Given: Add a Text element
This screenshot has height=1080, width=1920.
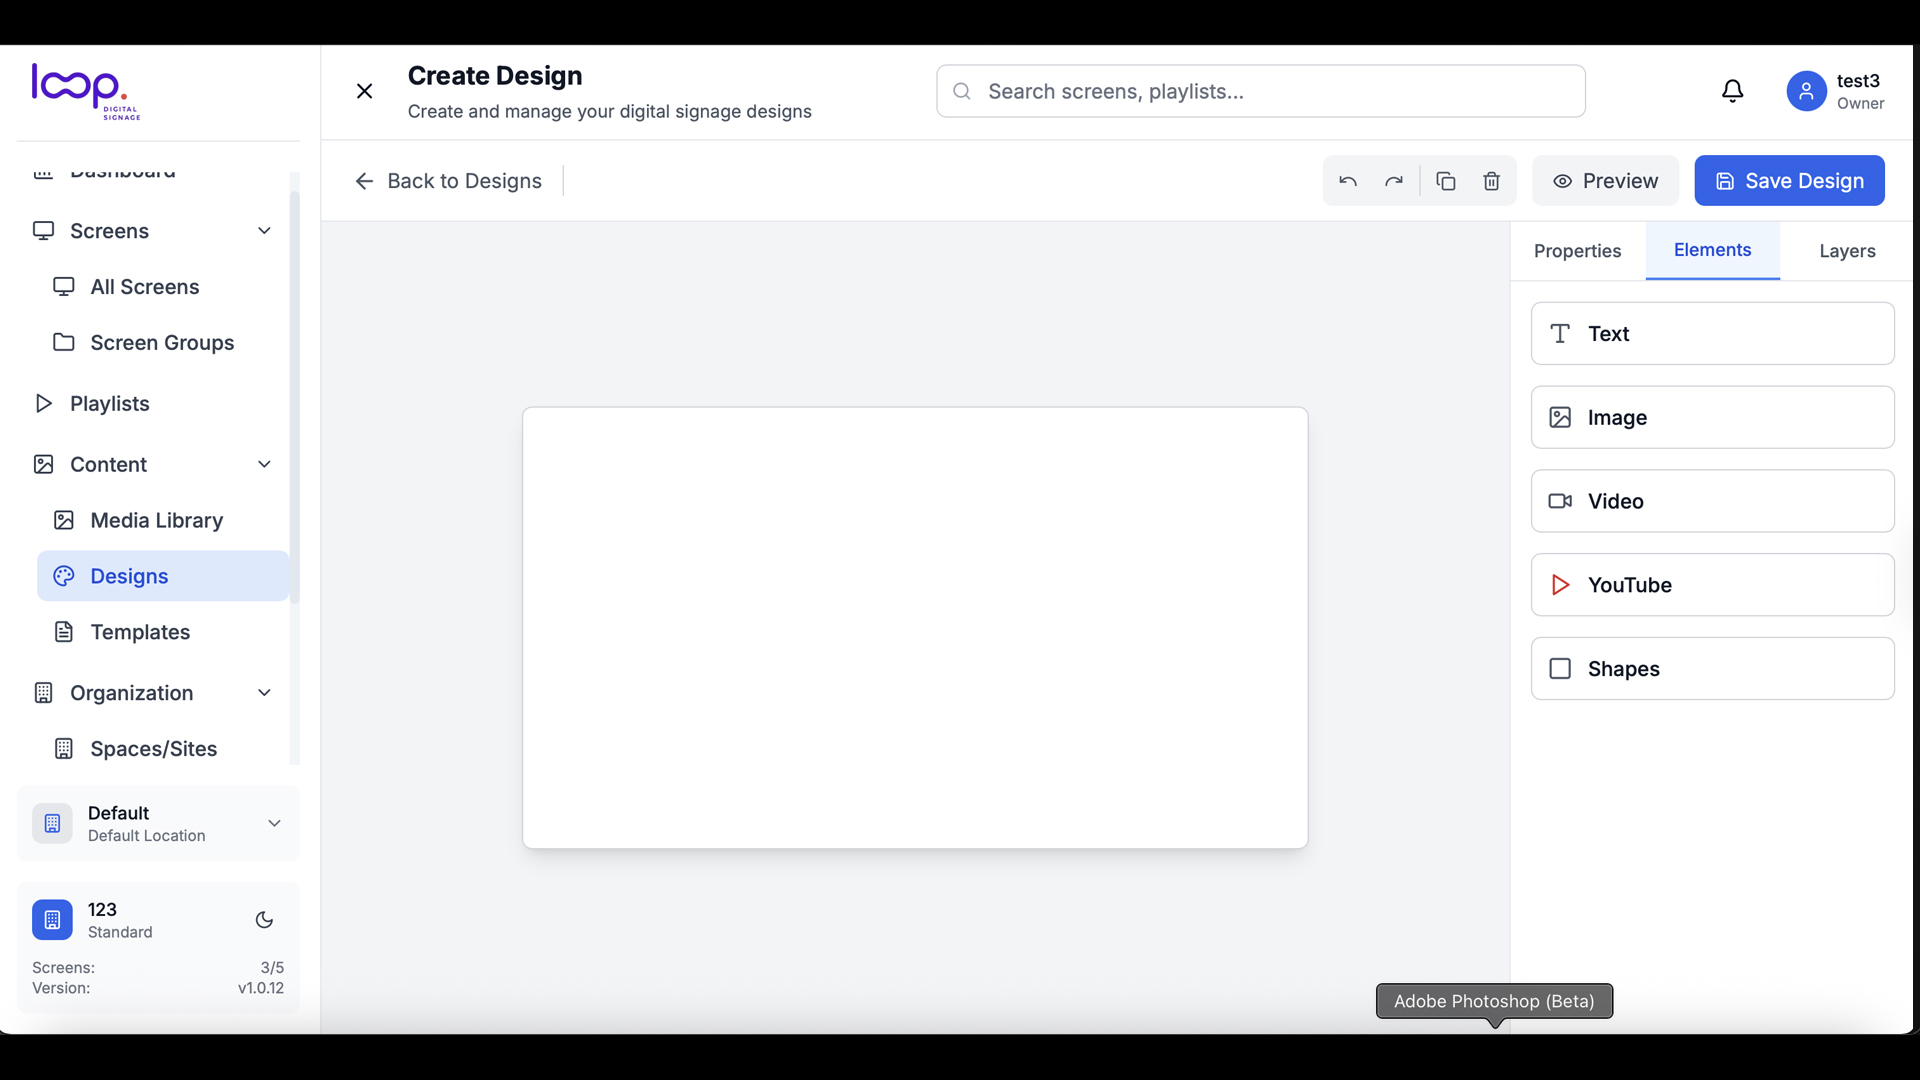Looking at the screenshot, I should point(1712,334).
